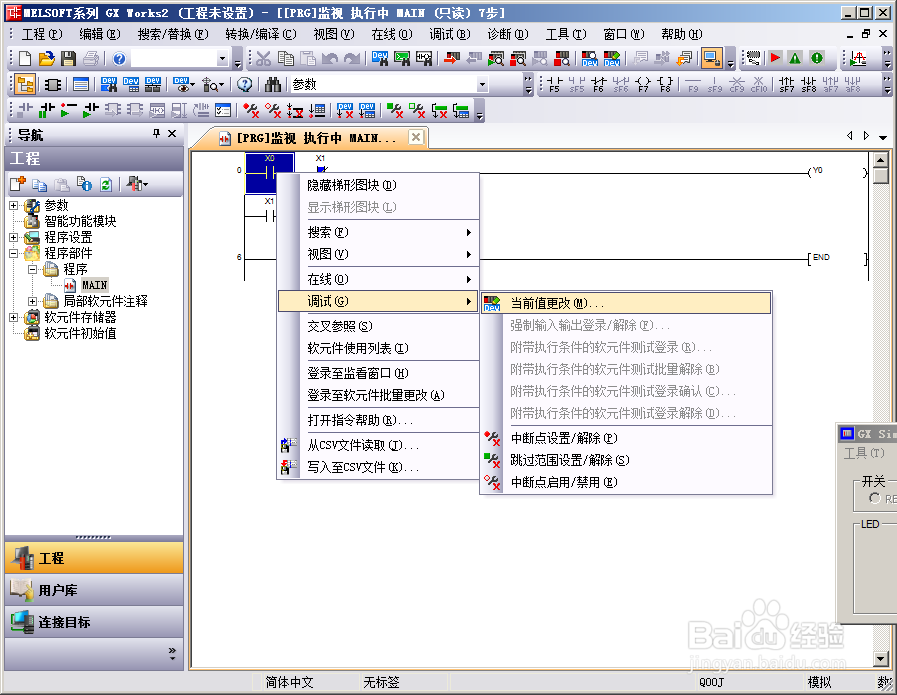Click the ladder editor scrollbar thumb
This screenshot has height=695, width=897.
(x=881, y=176)
